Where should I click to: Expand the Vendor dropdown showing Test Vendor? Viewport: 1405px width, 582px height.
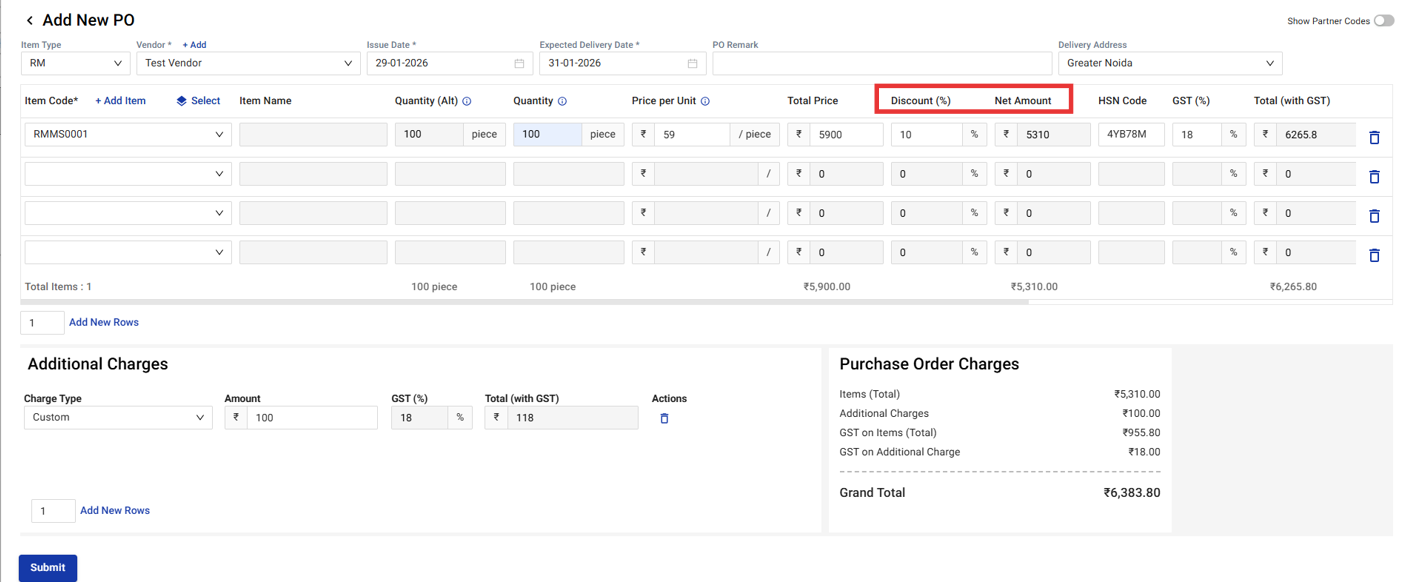click(248, 63)
